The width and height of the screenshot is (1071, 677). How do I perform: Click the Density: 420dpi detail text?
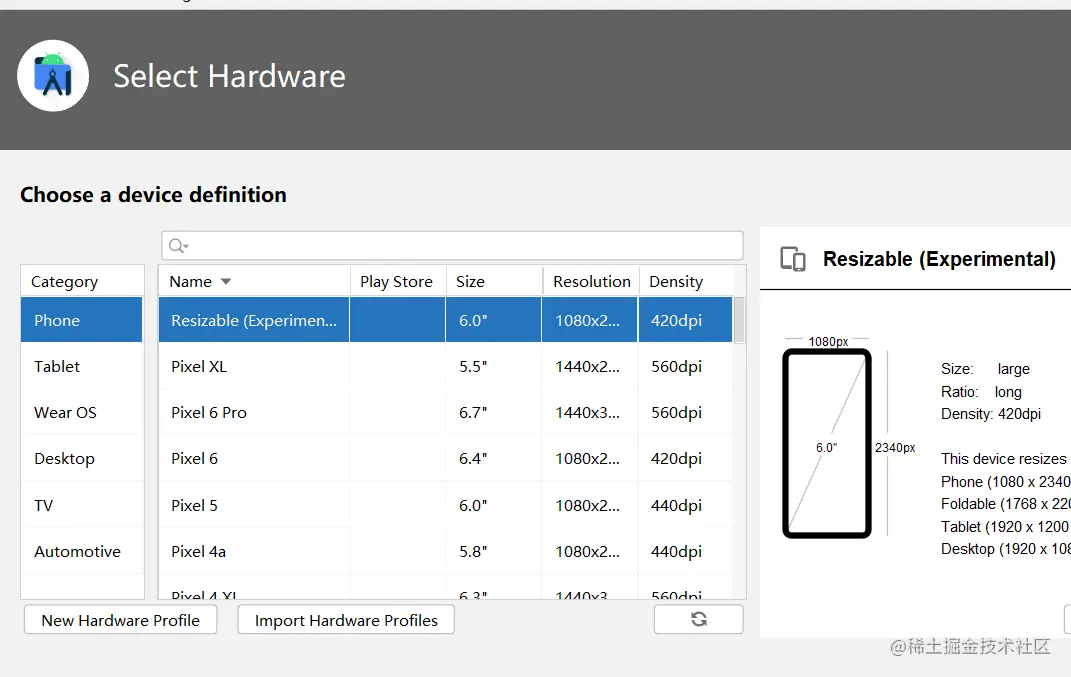pyautogui.click(x=991, y=414)
